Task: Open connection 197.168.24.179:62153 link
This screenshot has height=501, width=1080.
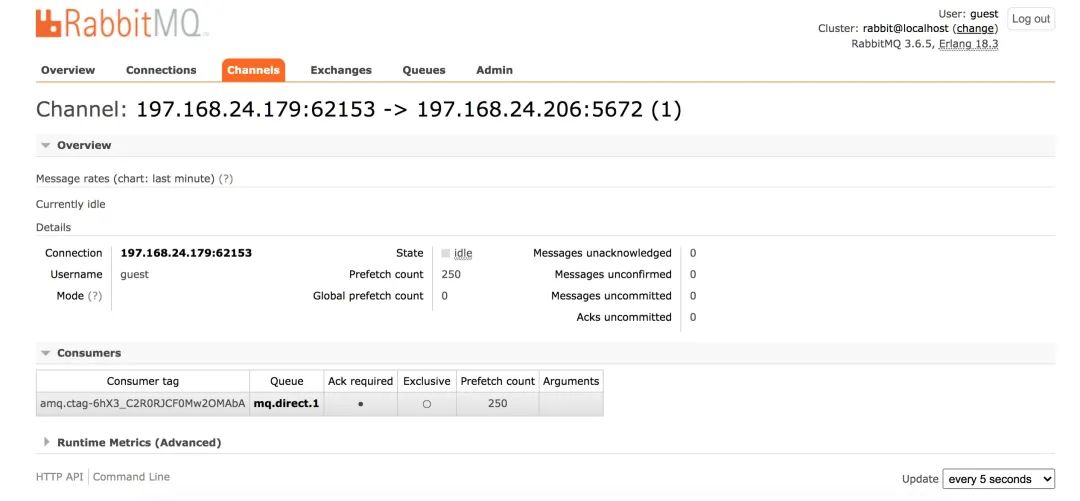Action: [x=186, y=253]
